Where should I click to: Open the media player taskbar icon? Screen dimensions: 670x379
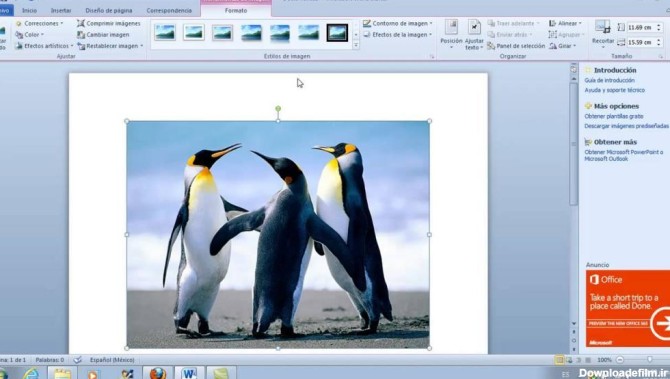pyautogui.click(x=92, y=374)
